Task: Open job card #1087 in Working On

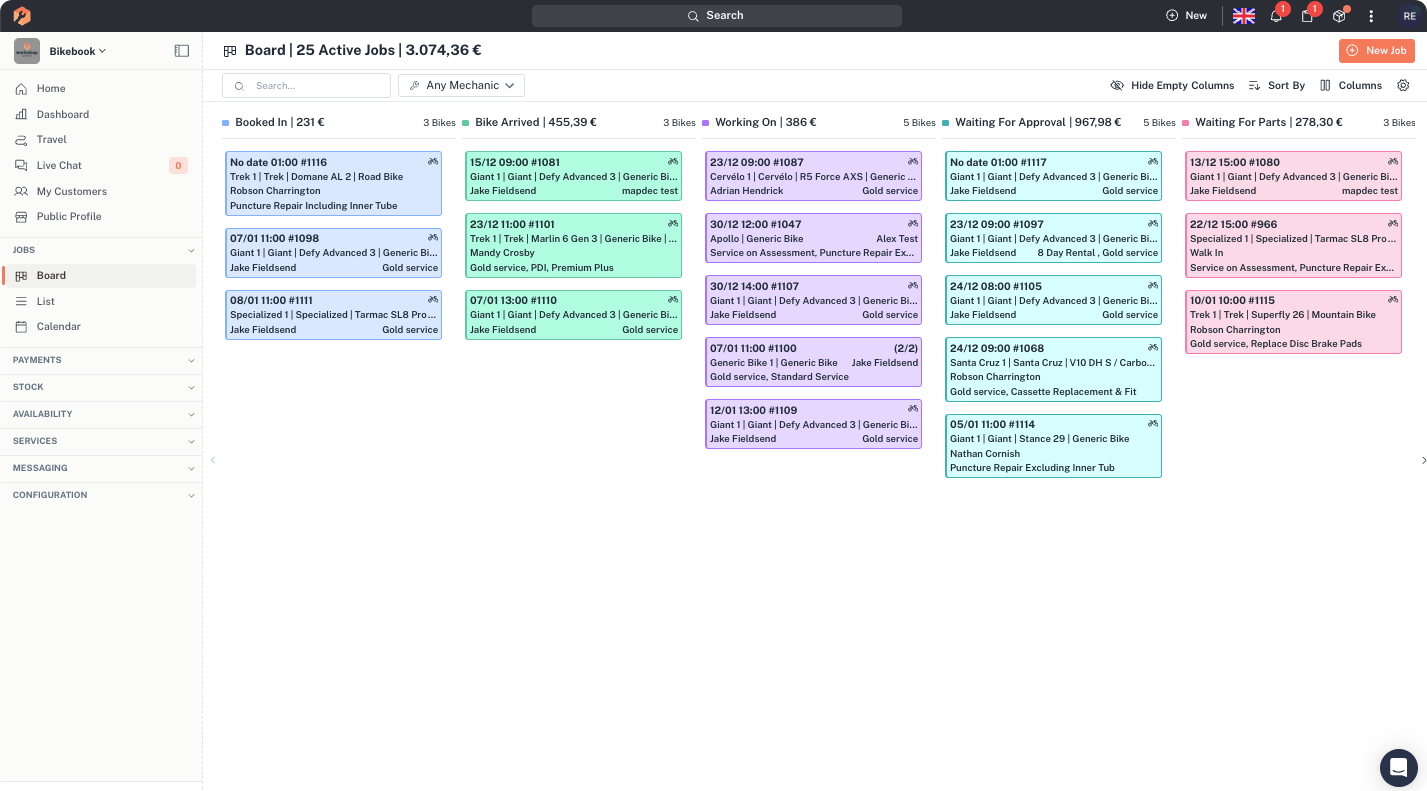Action: (x=813, y=176)
